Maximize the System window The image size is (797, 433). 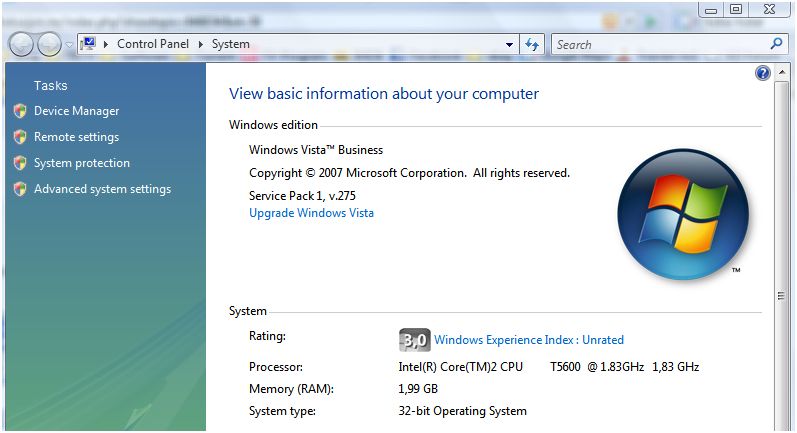point(735,10)
